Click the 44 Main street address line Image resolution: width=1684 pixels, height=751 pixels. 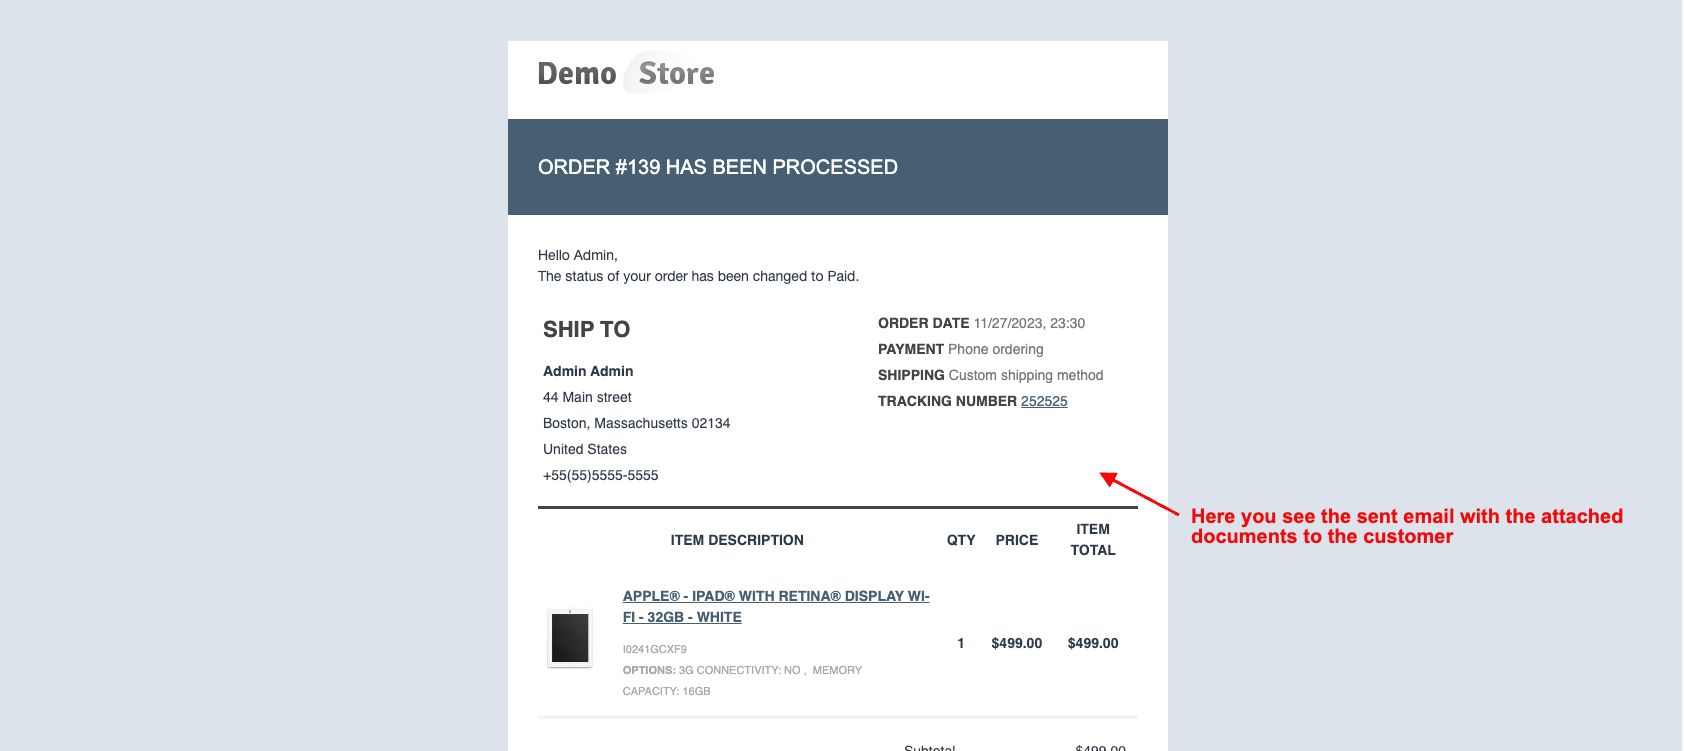click(587, 397)
